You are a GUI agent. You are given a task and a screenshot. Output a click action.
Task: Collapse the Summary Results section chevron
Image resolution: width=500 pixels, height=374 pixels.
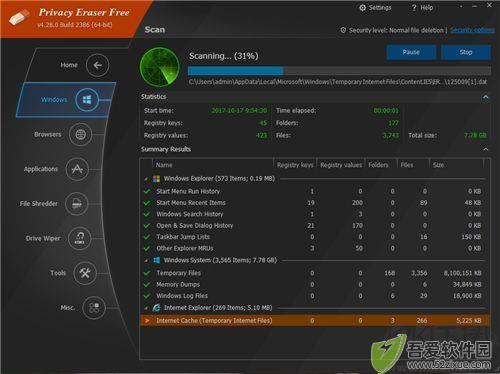pyautogui.click(x=486, y=149)
